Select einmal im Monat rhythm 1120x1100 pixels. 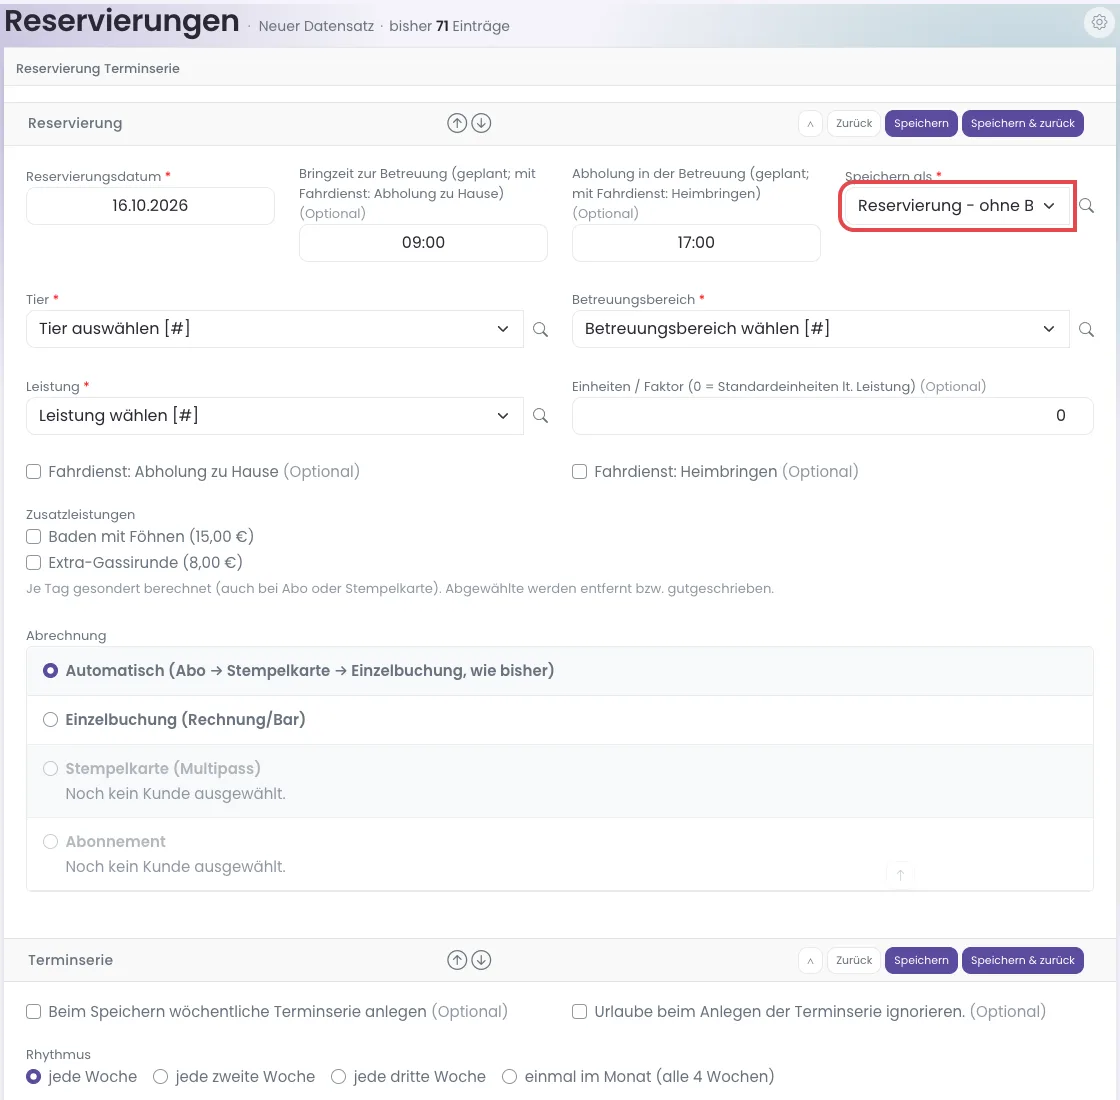pyautogui.click(x=509, y=1076)
